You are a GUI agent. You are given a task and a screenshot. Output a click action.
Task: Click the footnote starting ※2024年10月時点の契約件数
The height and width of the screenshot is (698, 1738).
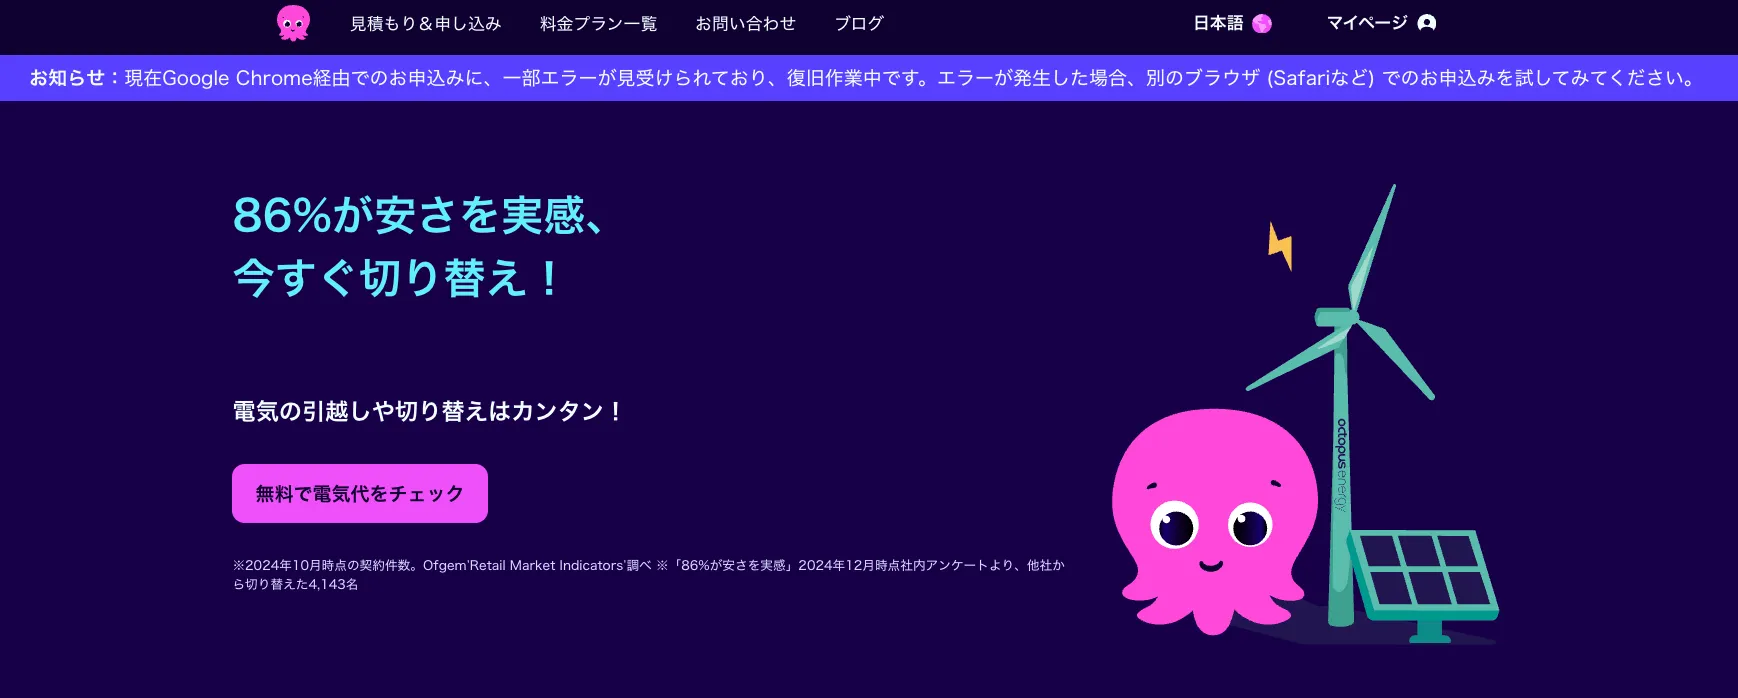(649, 574)
